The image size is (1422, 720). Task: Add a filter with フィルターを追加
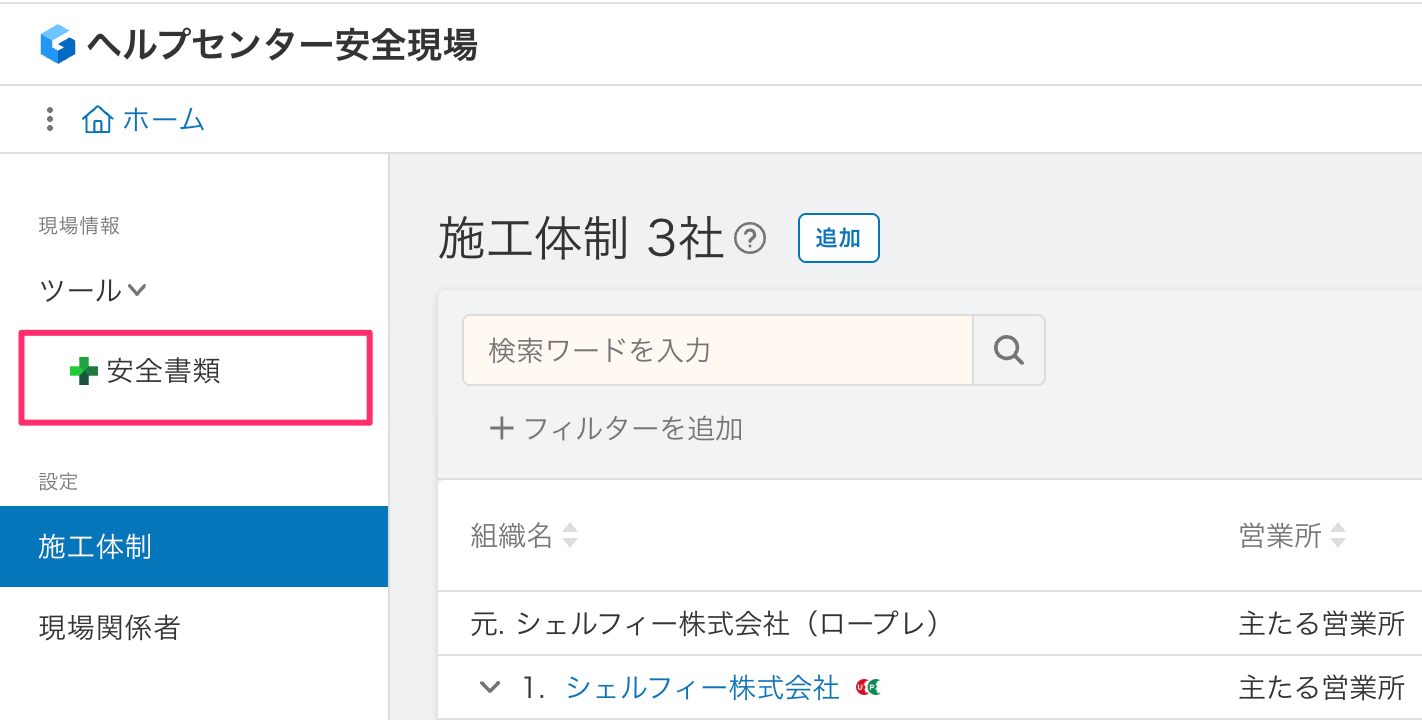coord(616,429)
